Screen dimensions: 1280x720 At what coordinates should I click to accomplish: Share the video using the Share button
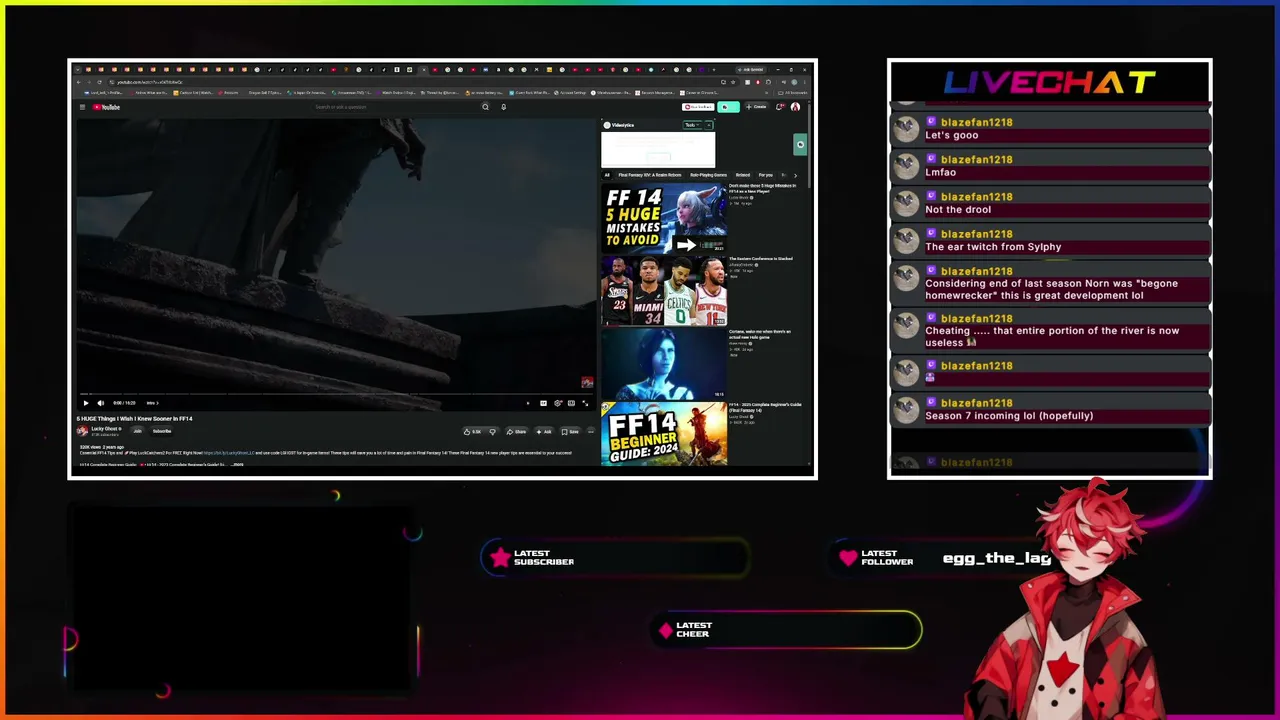[x=516, y=431]
